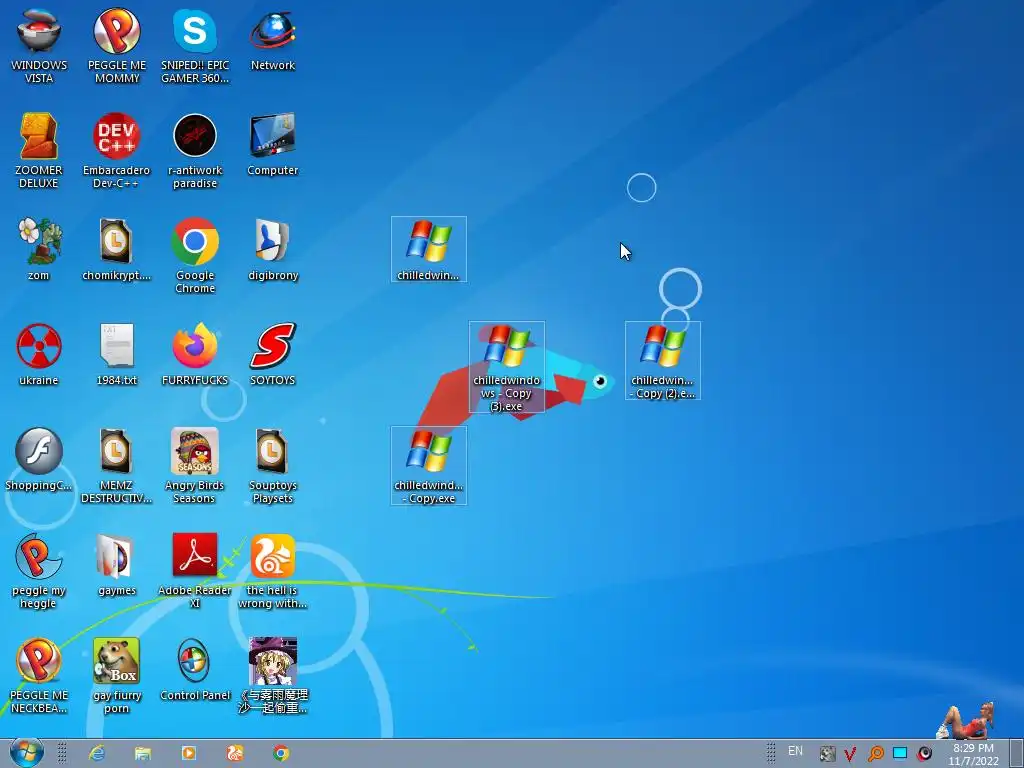The width and height of the screenshot is (1024, 768).
Task: Select the PEGGLE ME MOMMY shortcut
Action: (x=117, y=46)
